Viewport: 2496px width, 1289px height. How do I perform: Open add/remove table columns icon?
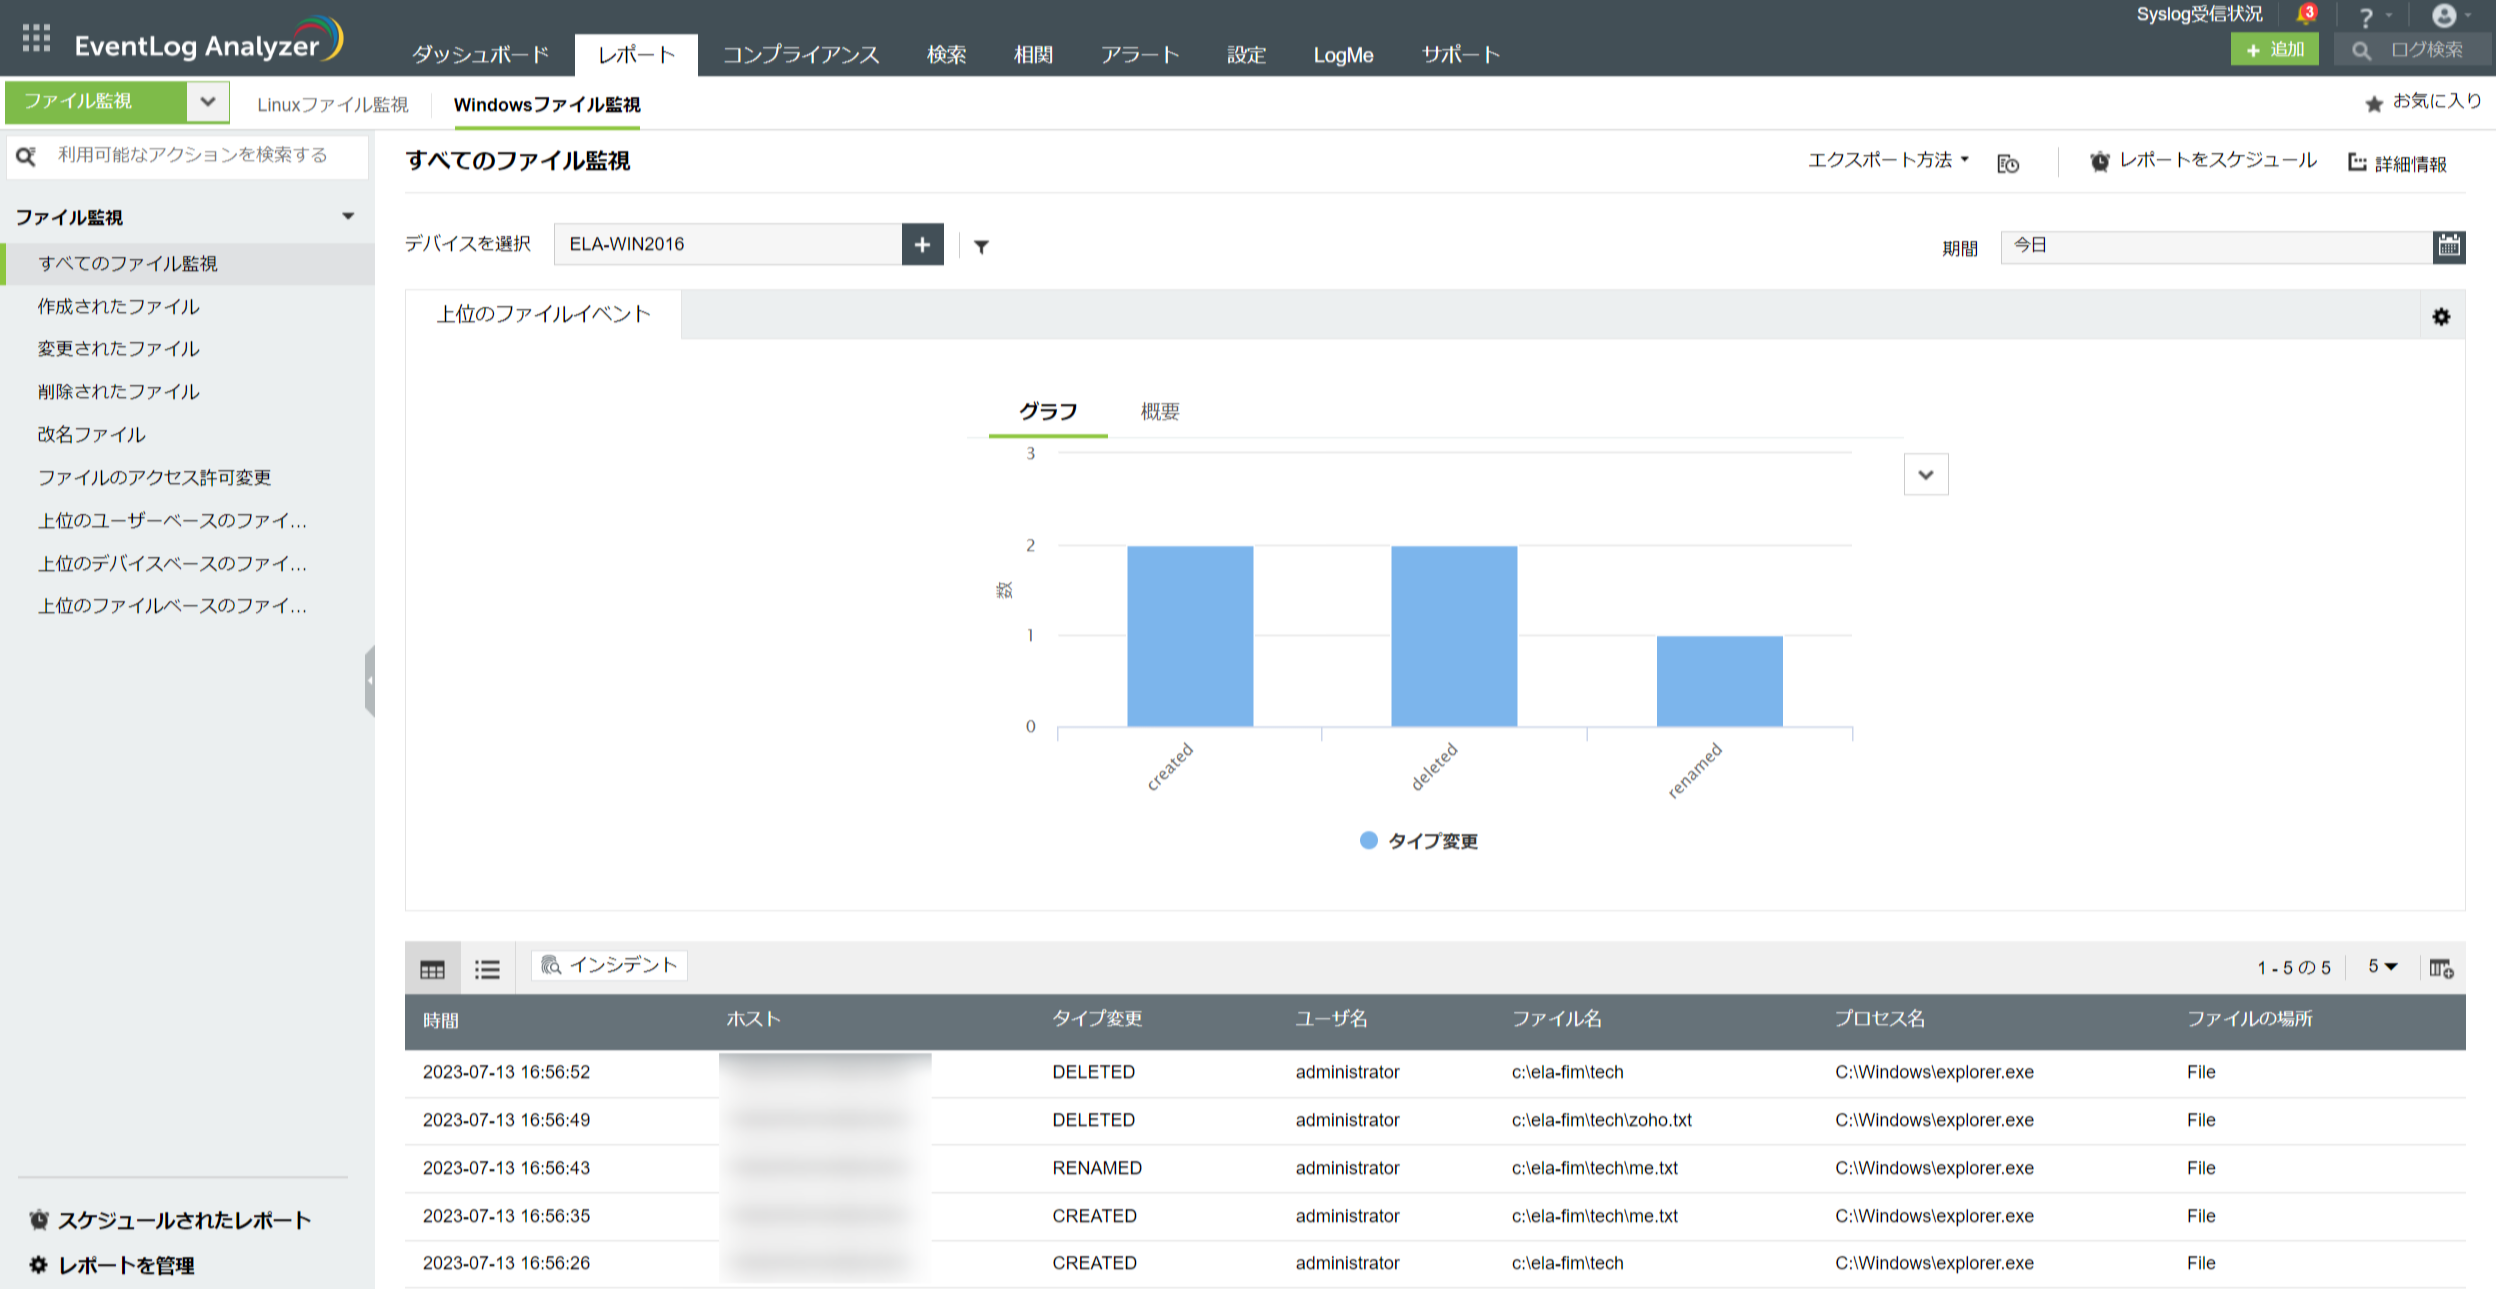pos(2441,968)
